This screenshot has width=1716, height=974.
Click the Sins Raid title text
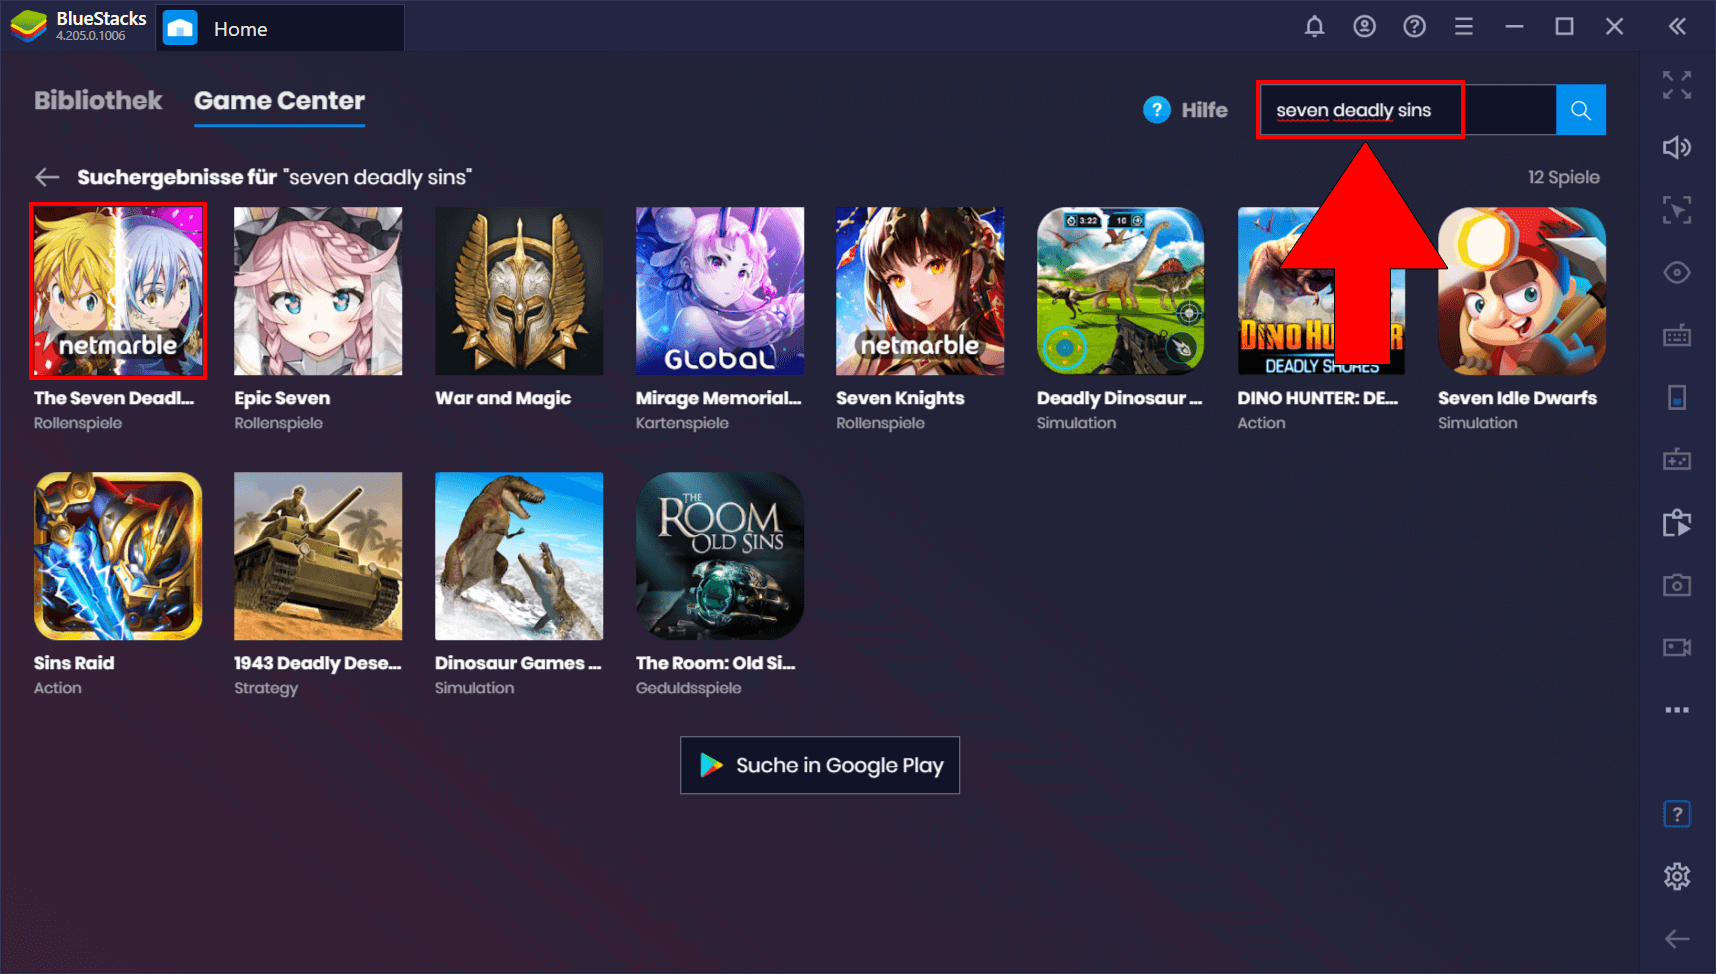(x=74, y=663)
